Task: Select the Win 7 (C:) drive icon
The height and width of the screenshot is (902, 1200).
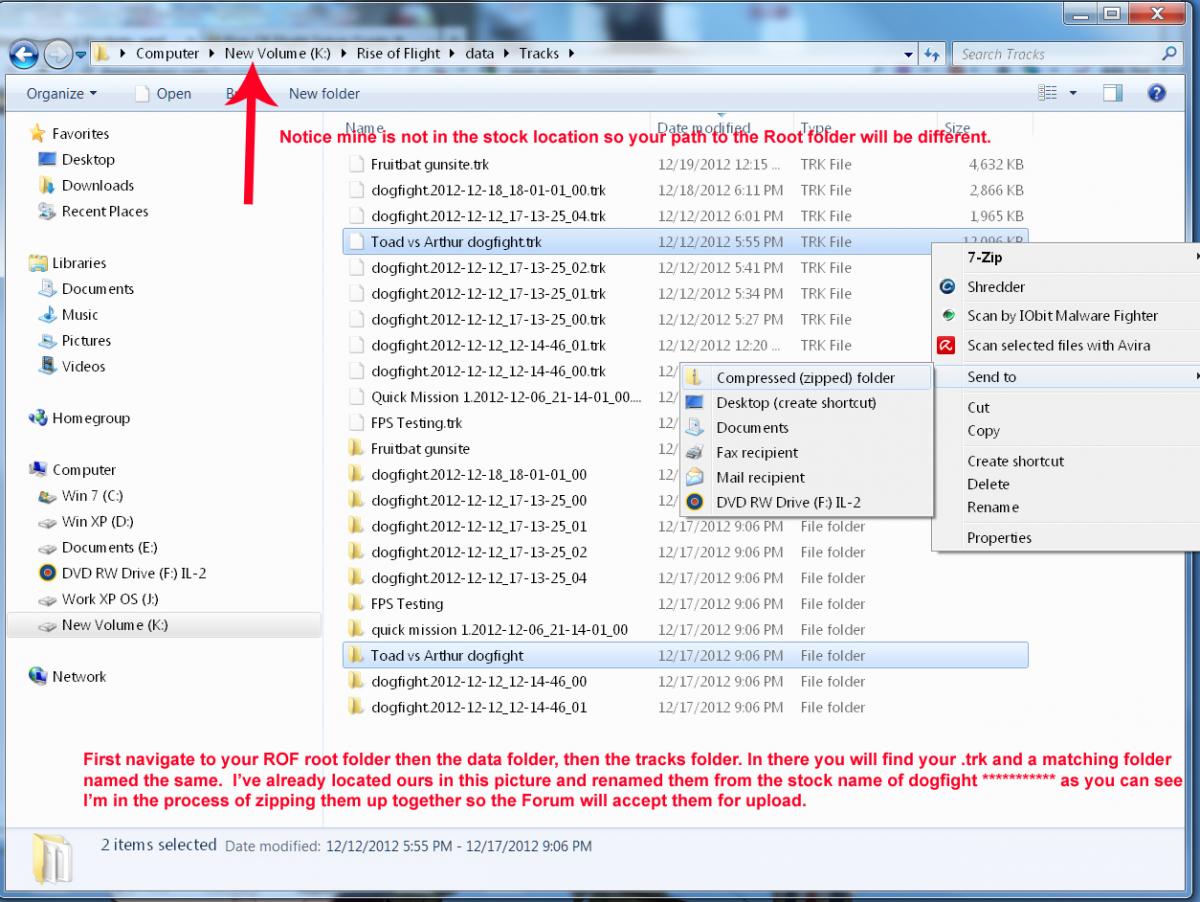Action: tap(47, 496)
